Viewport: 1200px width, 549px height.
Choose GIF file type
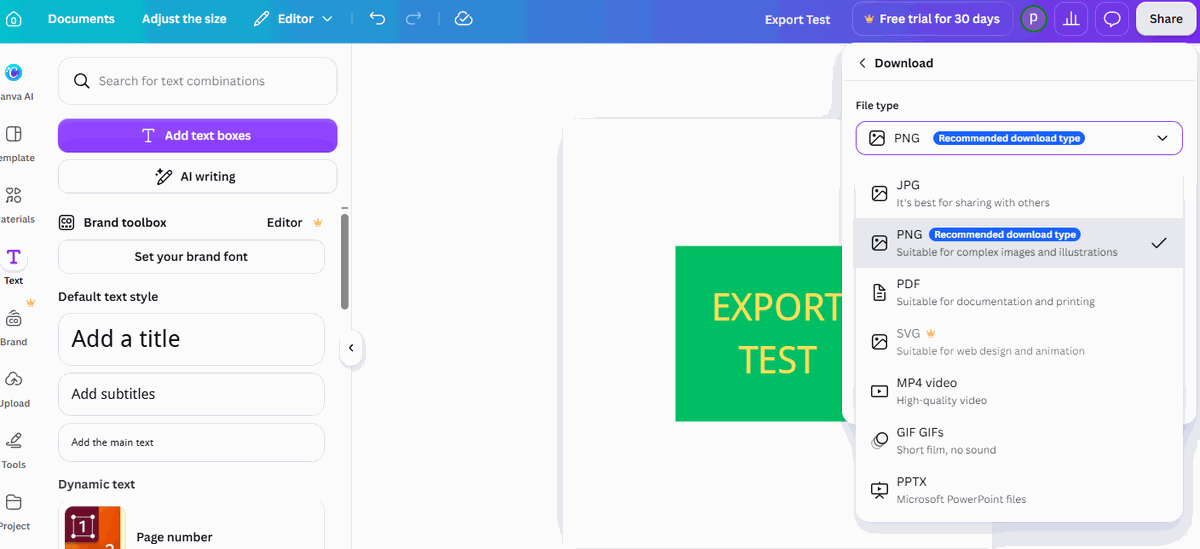[1019, 441]
